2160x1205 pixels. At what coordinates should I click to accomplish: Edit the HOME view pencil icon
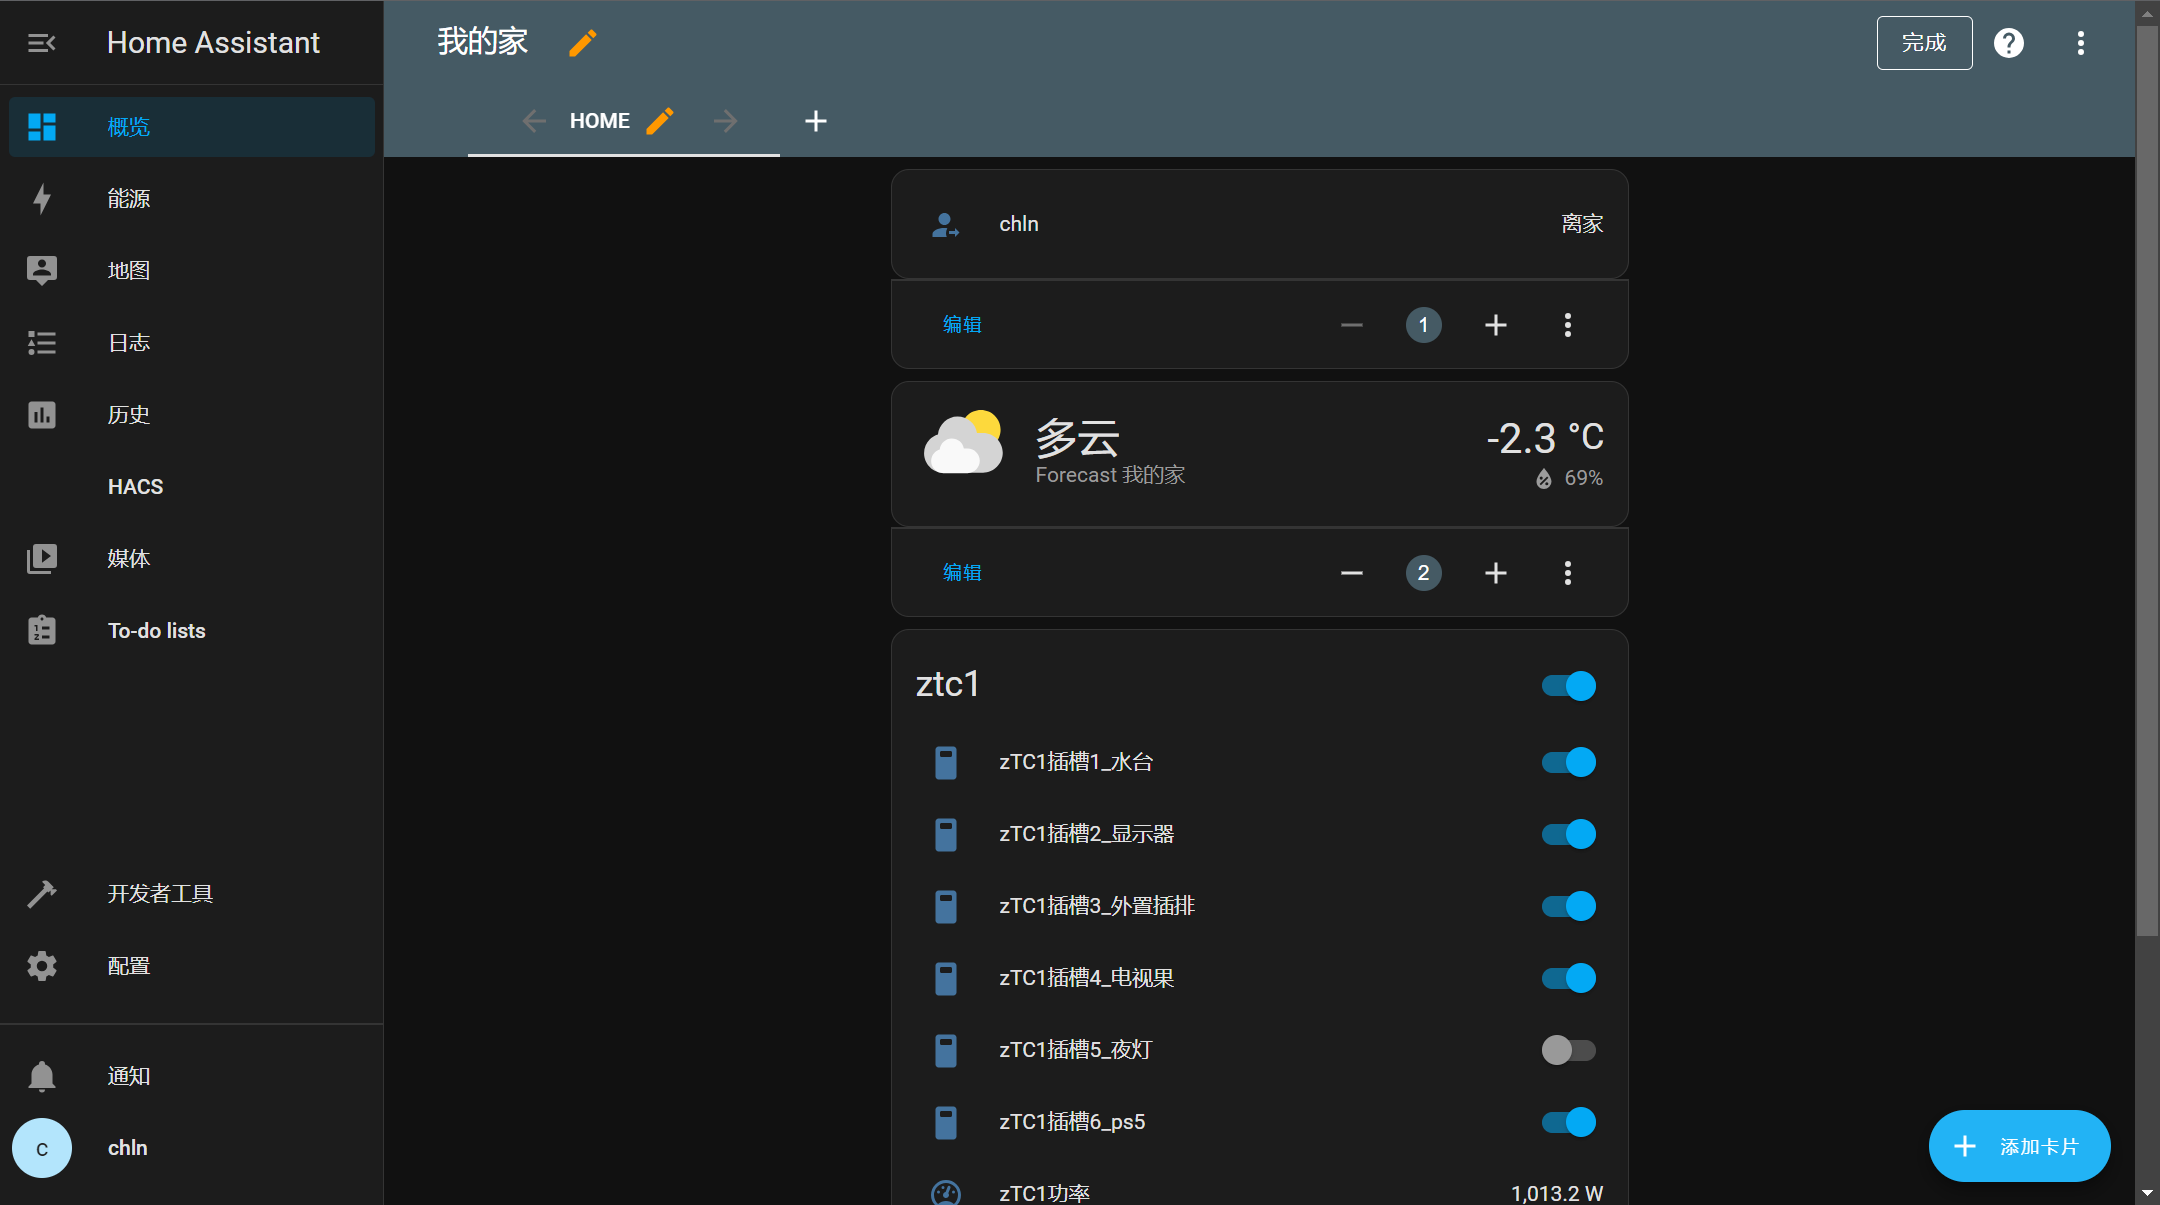(660, 121)
